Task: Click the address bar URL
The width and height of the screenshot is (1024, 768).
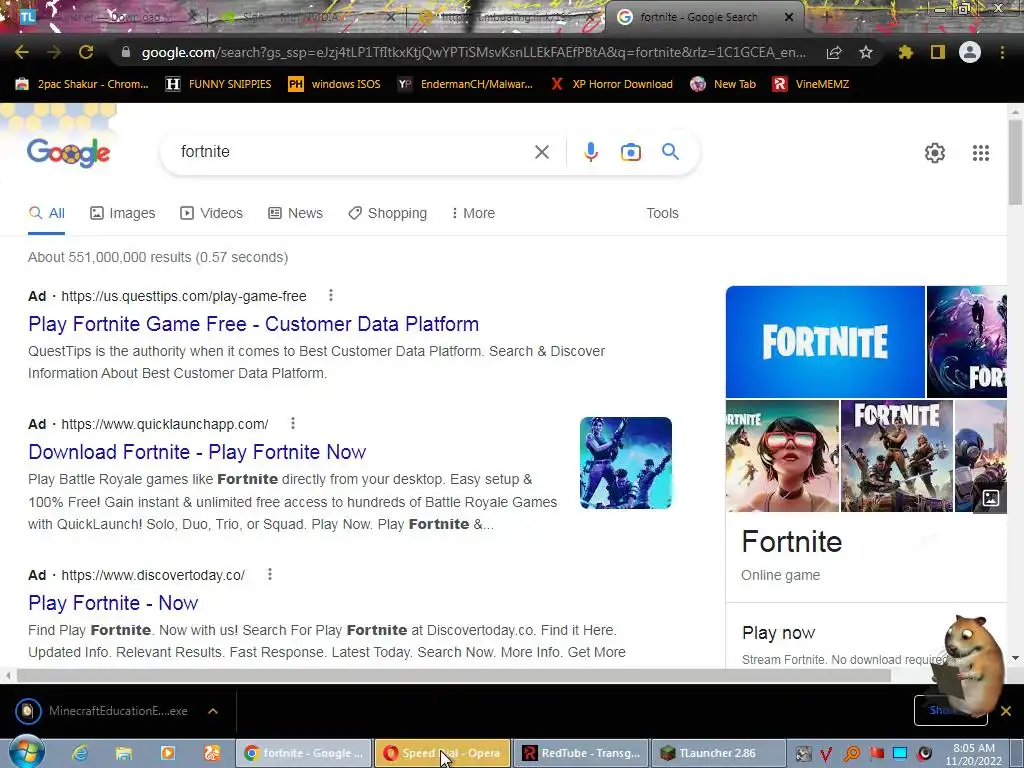Action: (x=473, y=52)
